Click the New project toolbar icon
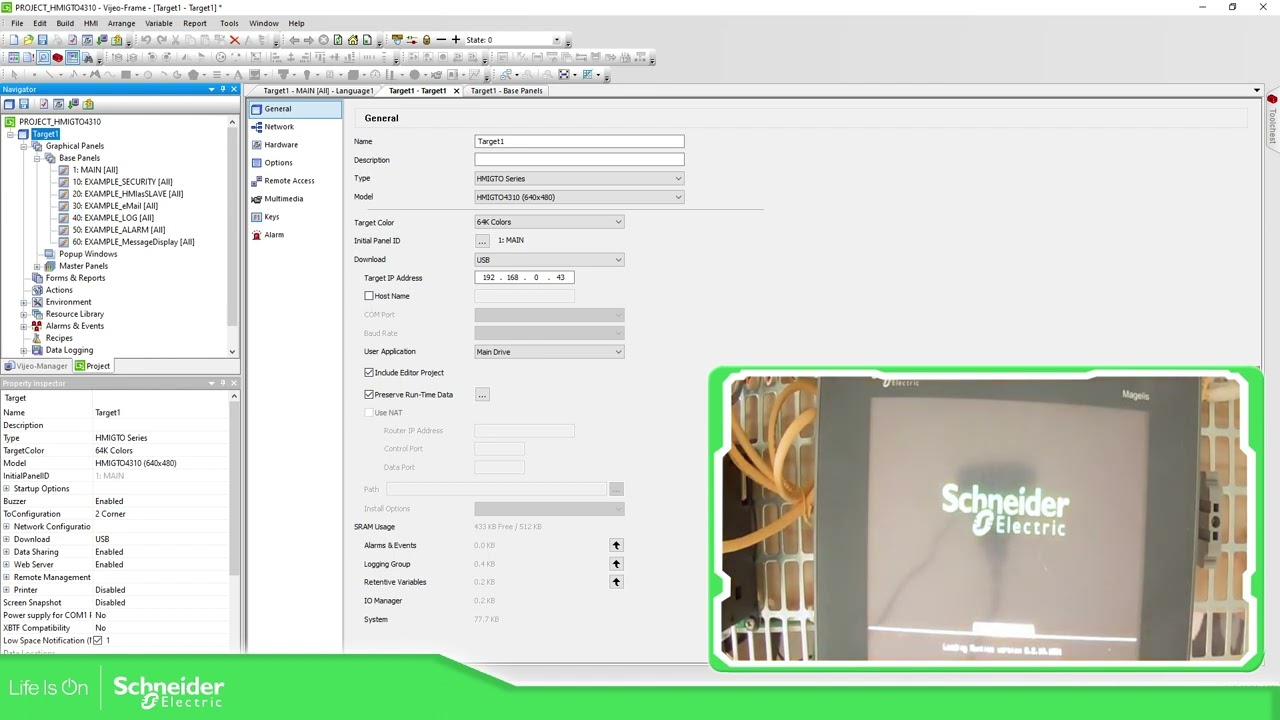The image size is (1280, 720). pos(14,40)
